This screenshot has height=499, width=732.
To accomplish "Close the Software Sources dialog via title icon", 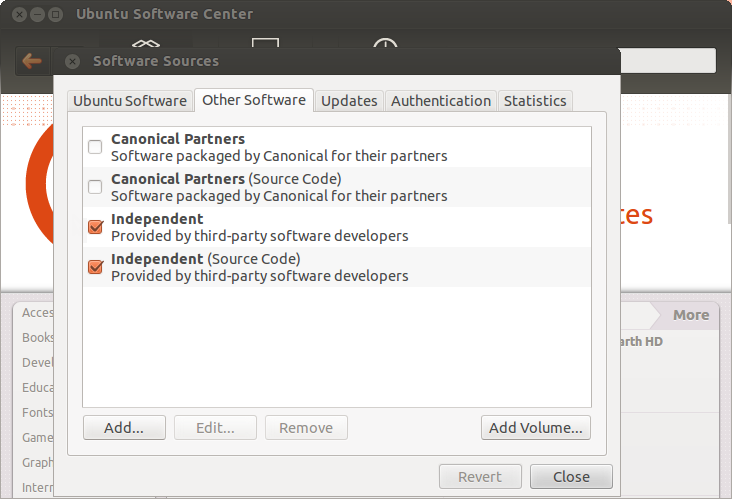I will click(72, 61).
